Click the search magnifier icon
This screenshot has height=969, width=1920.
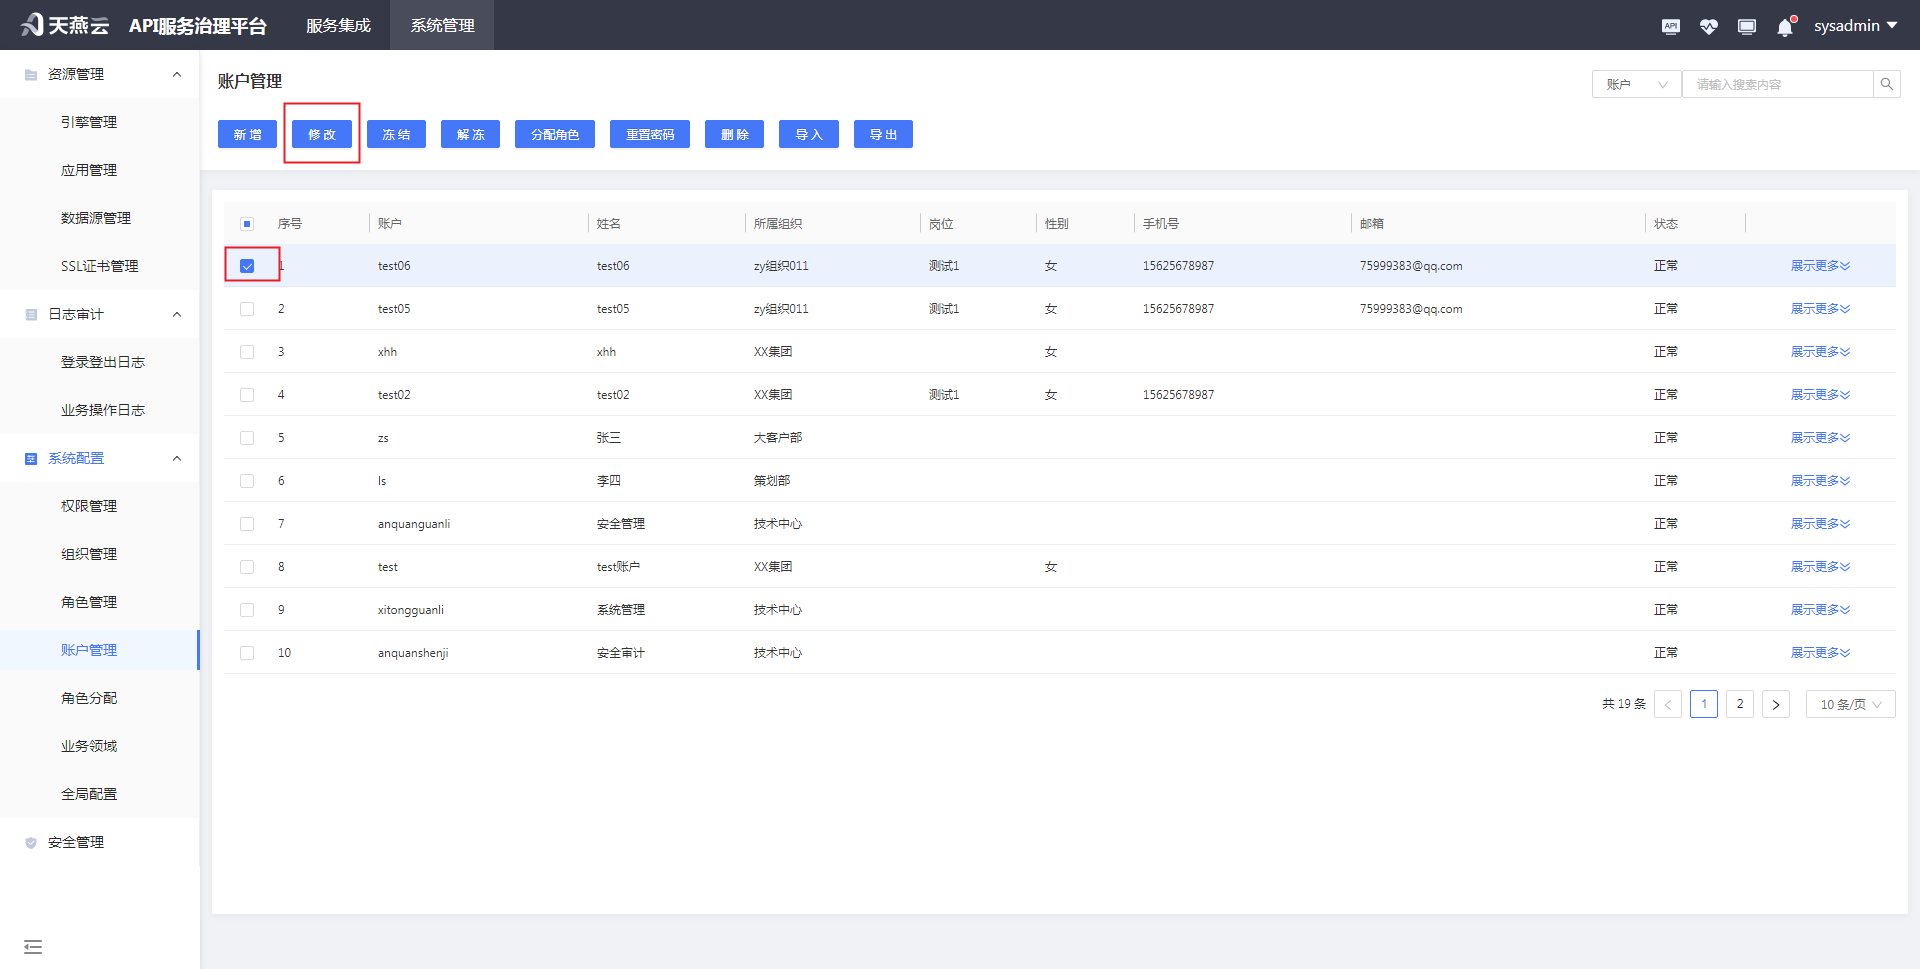(1886, 84)
